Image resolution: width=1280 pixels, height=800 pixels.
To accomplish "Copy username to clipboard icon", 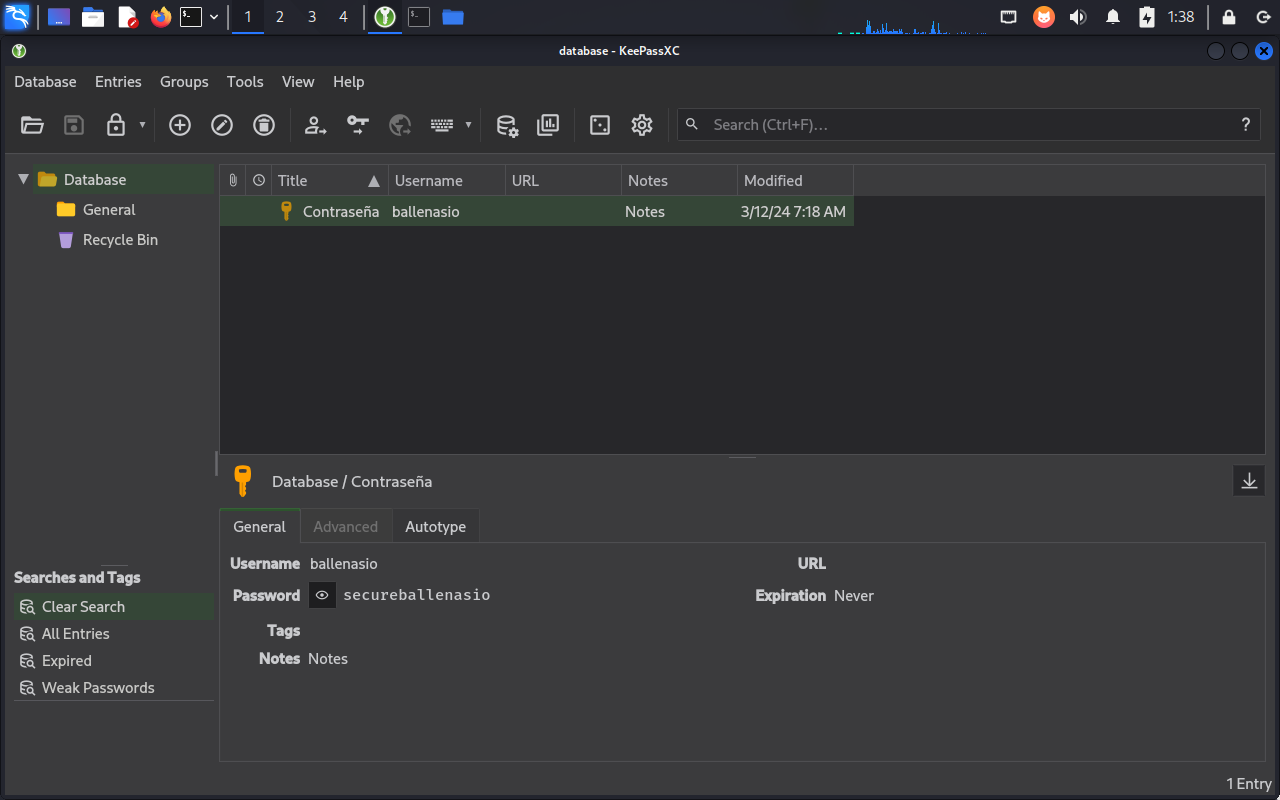I will pos(316,125).
